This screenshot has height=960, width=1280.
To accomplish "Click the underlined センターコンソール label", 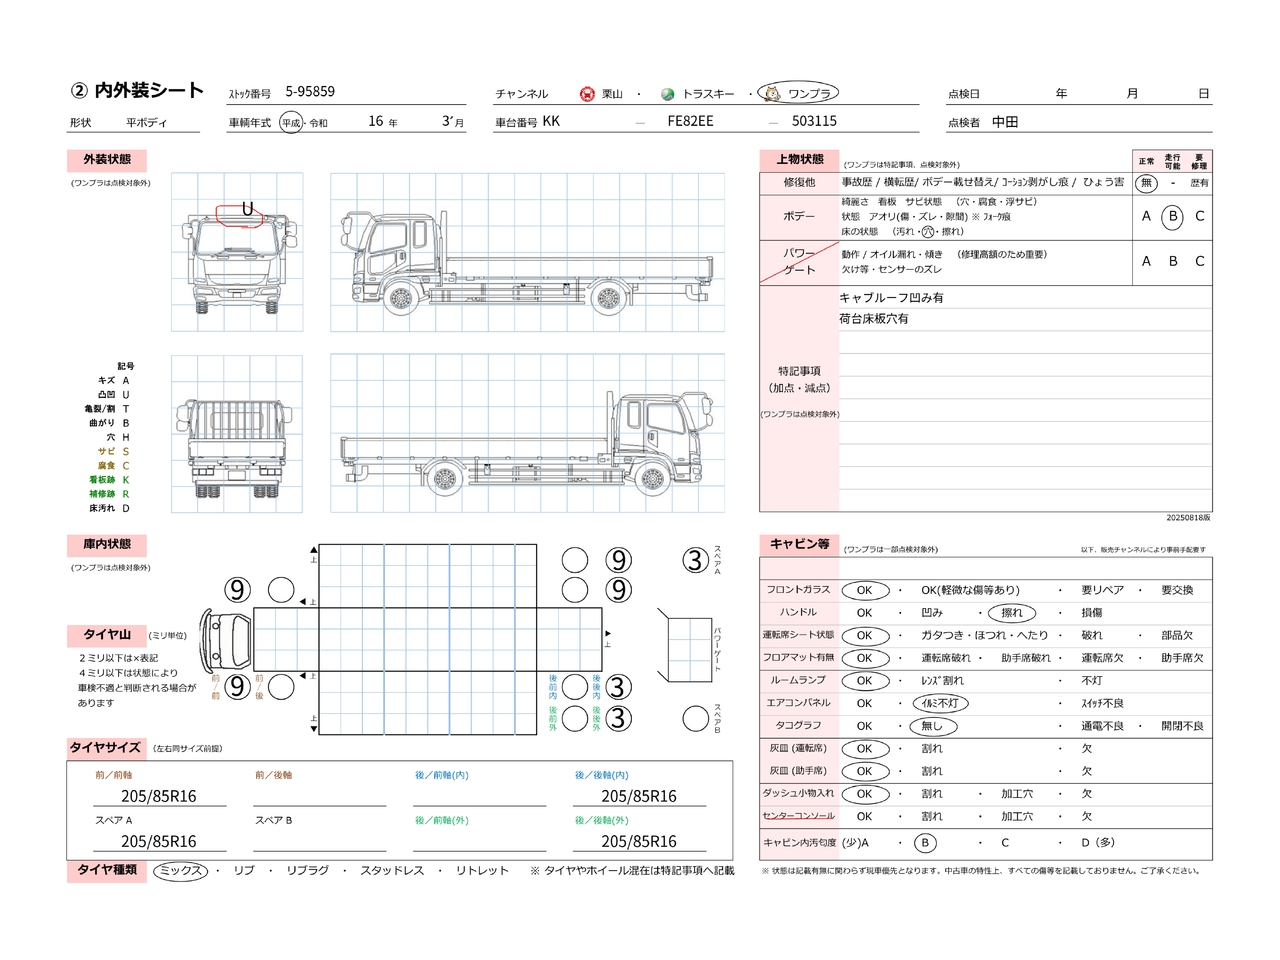I will click(798, 816).
